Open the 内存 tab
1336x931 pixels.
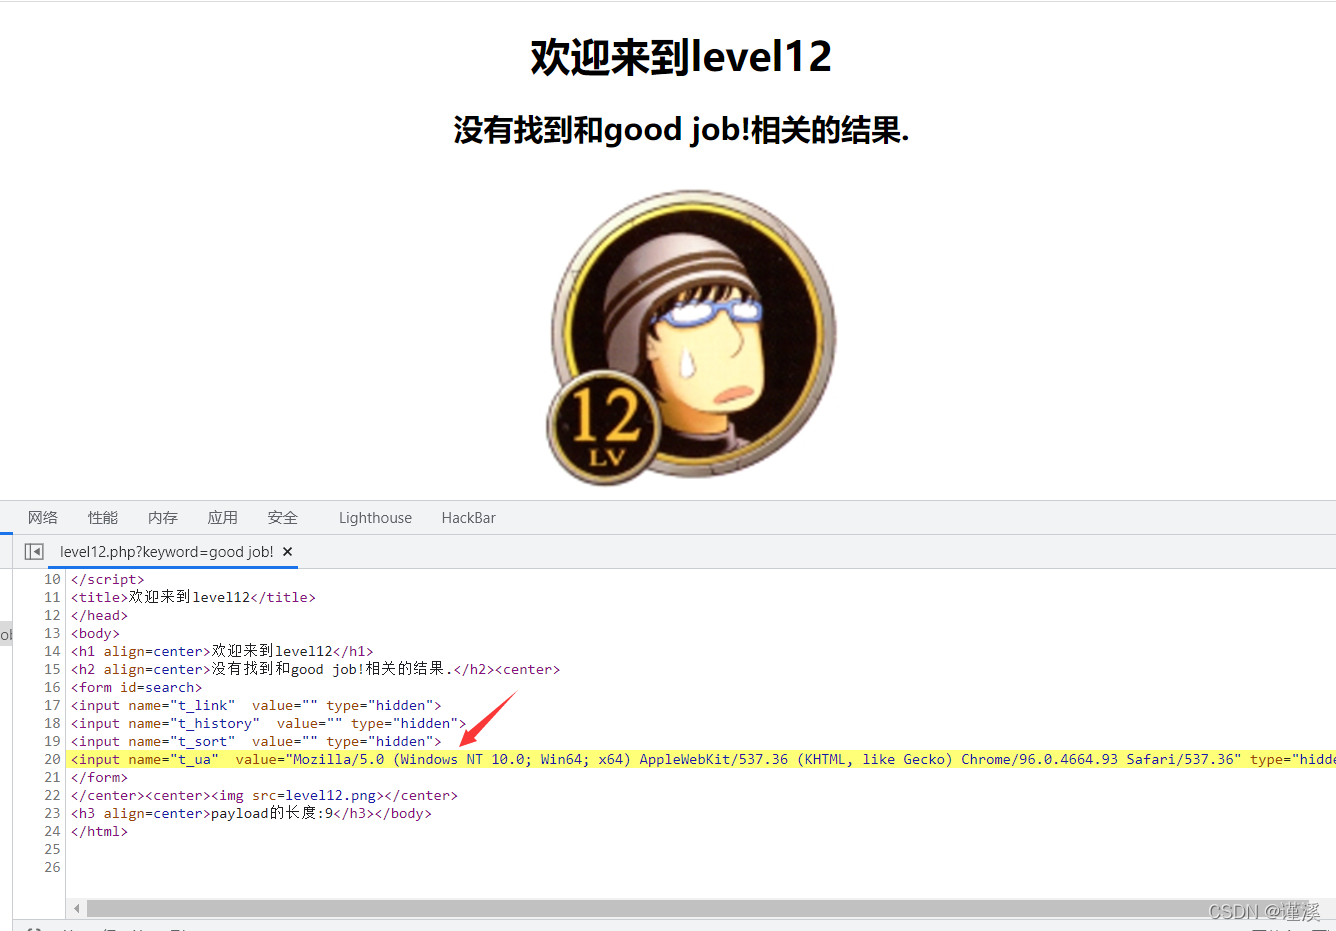tap(163, 517)
